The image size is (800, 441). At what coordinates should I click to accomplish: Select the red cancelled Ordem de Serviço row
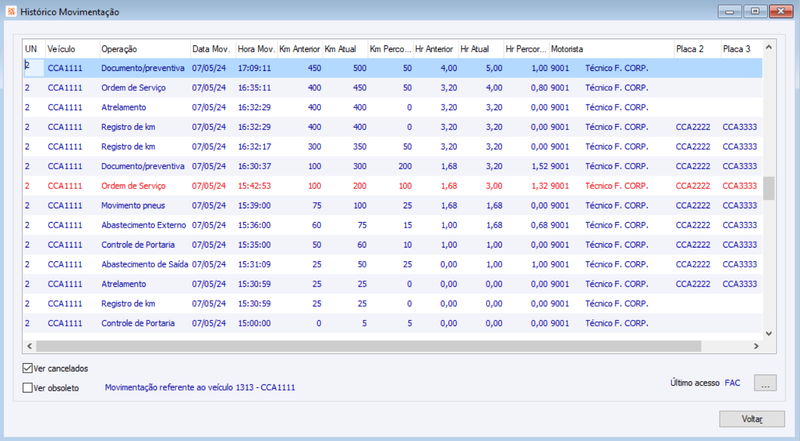[x=393, y=186]
